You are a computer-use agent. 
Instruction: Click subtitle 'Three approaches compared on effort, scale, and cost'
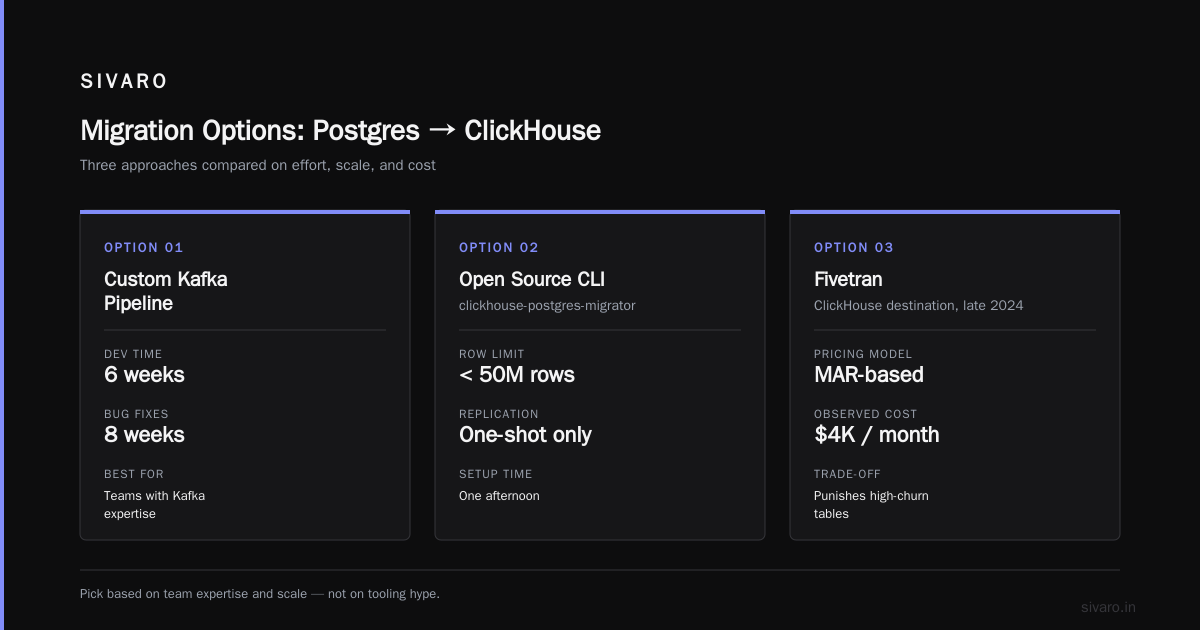click(258, 165)
